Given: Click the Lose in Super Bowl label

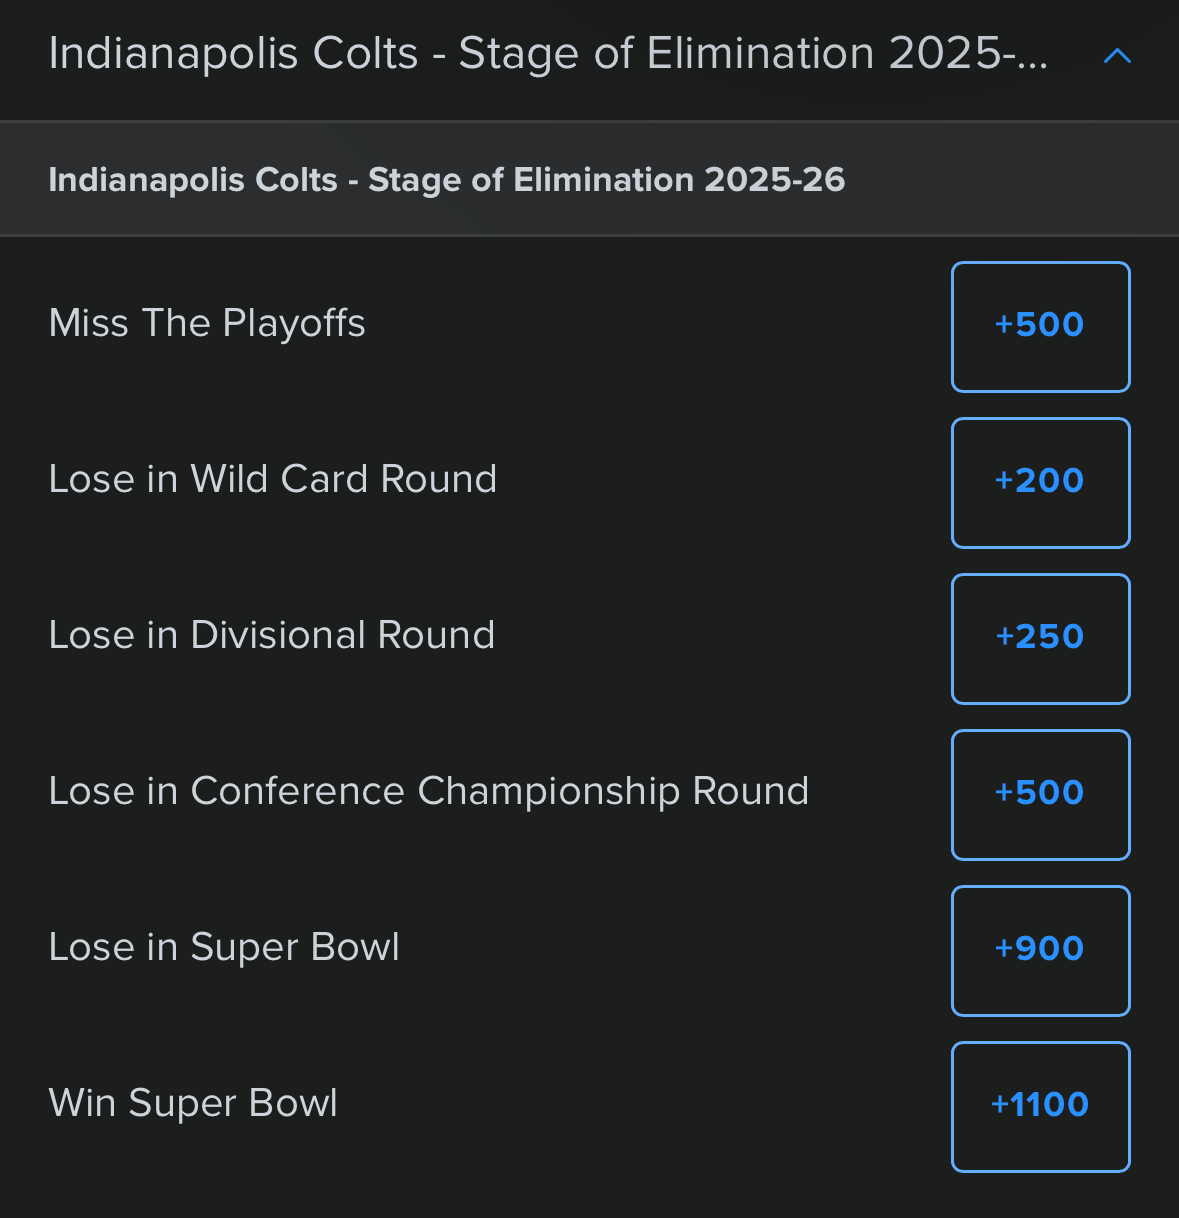Looking at the screenshot, I should tap(224, 947).
